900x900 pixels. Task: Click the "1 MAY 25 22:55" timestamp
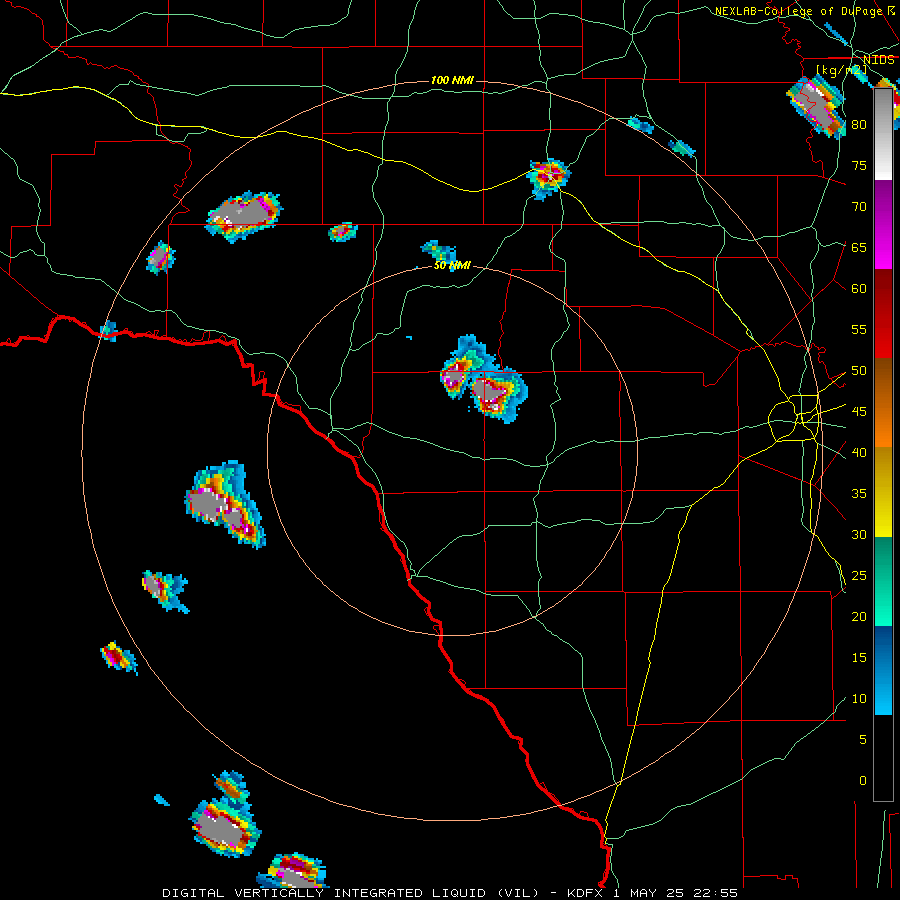click(675, 893)
